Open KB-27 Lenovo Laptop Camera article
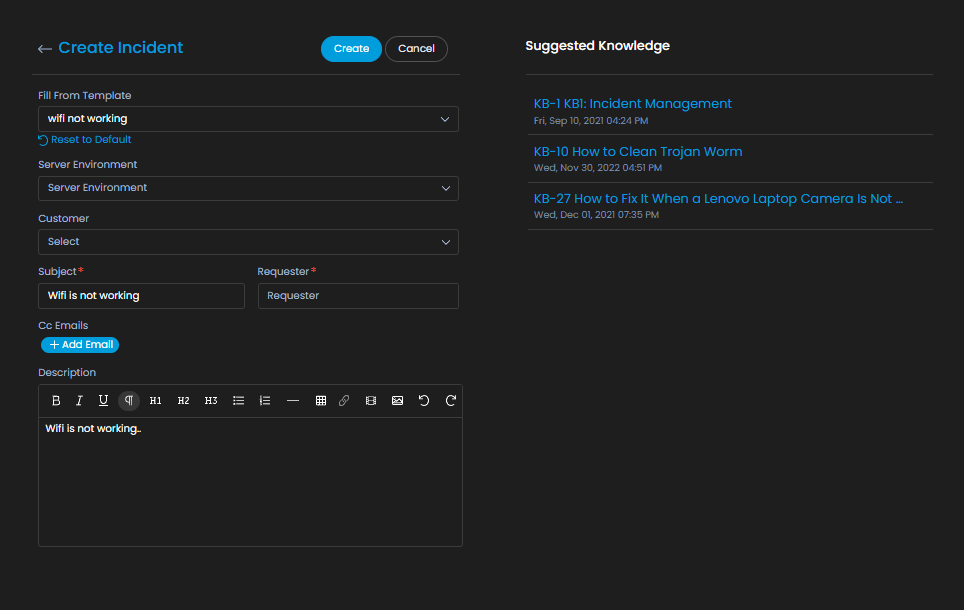The image size is (964, 610). (x=718, y=199)
